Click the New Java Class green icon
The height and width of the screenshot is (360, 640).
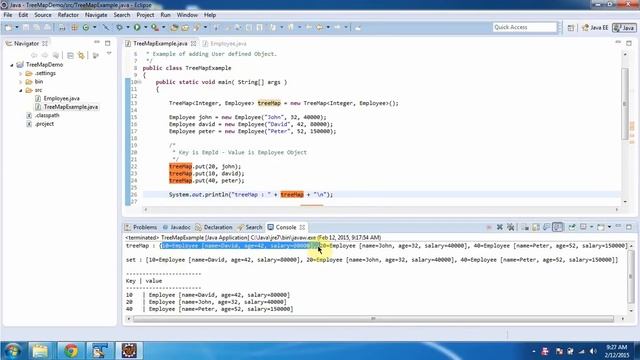click(x=86, y=27)
